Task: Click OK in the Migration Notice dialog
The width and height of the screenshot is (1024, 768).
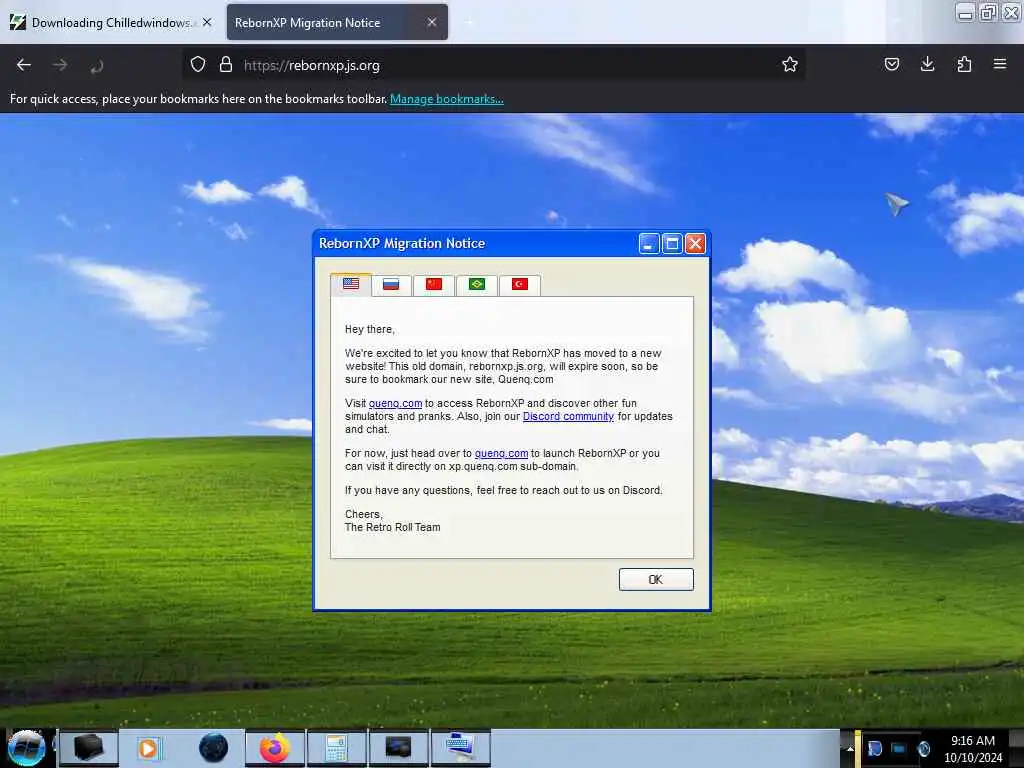Action: pyautogui.click(x=656, y=579)
